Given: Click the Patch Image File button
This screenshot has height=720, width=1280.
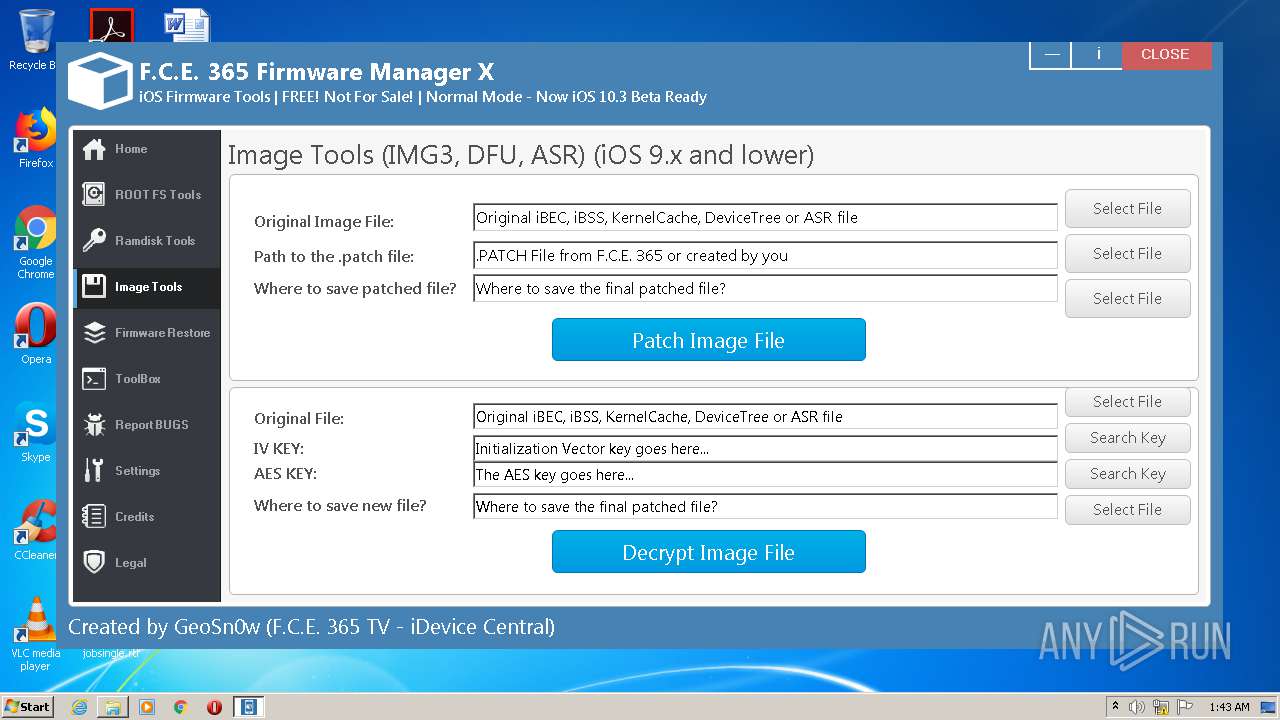Looking at the screenshot, I should pos(708,340).
